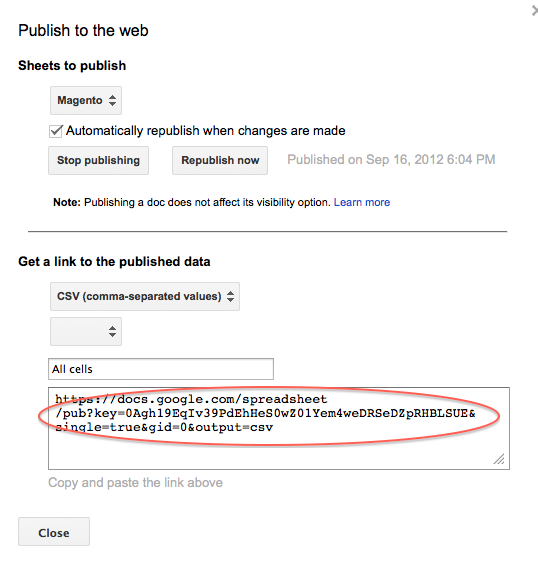The width and height of the screenshot is (538, 566).
Task: Grab the resize grip of the URL box
Action: pos(499,459)
